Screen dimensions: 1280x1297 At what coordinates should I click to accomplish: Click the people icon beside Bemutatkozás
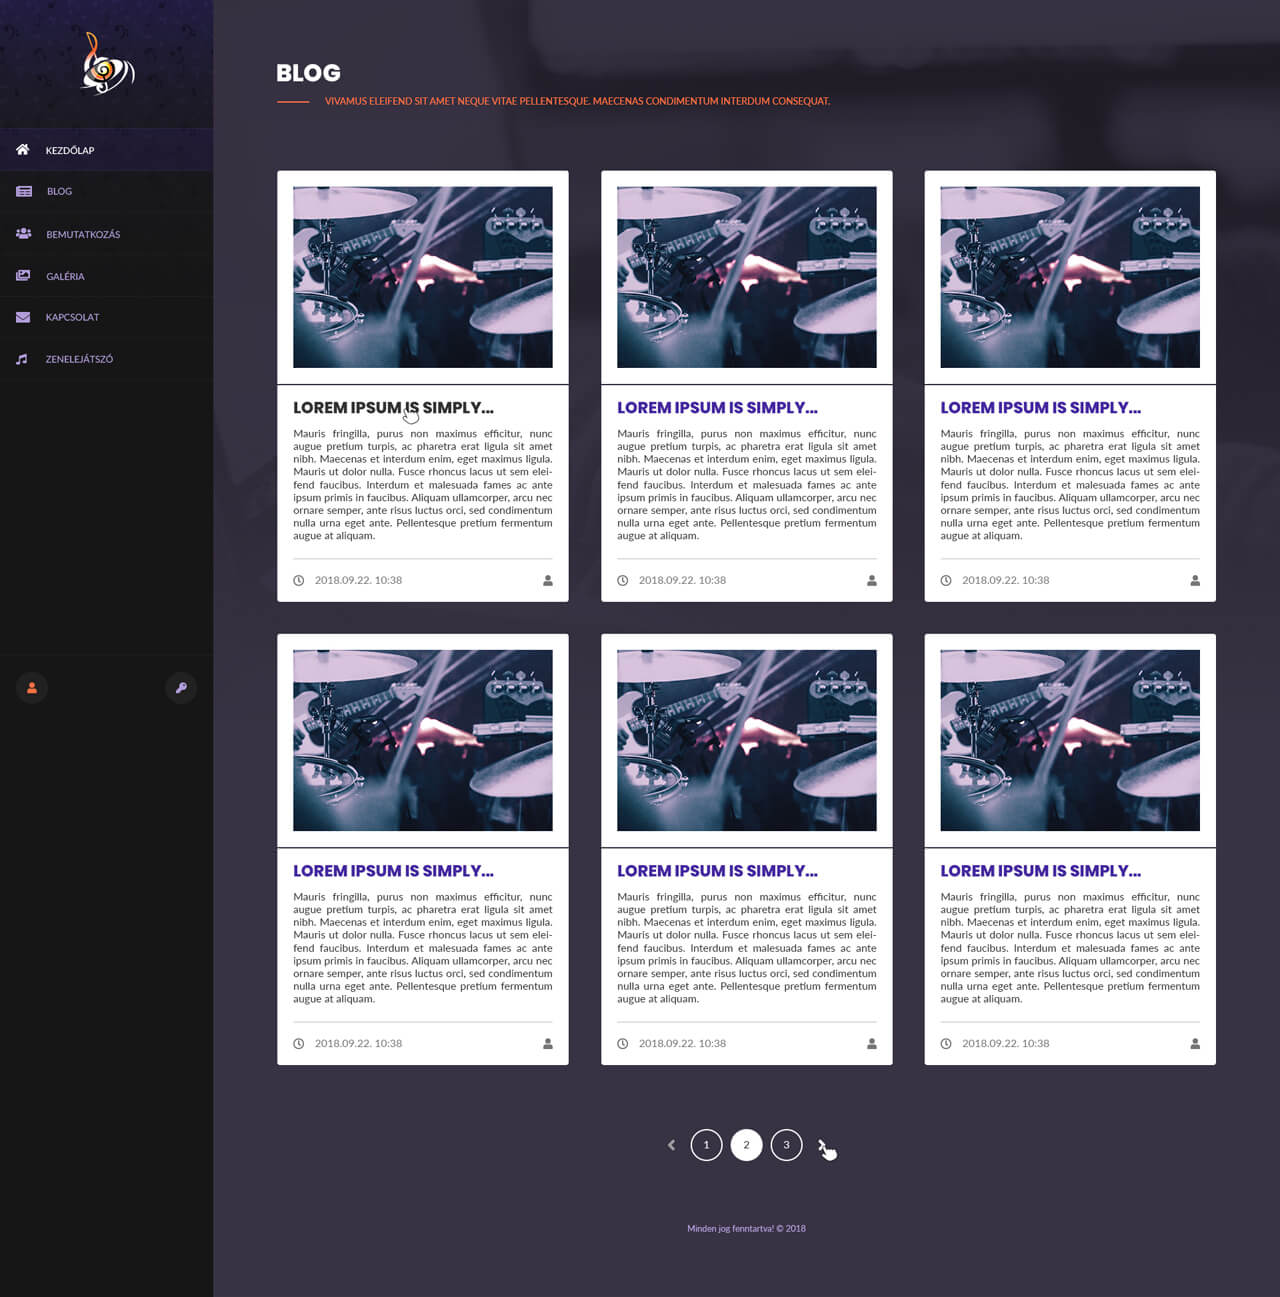click(24, 234)
